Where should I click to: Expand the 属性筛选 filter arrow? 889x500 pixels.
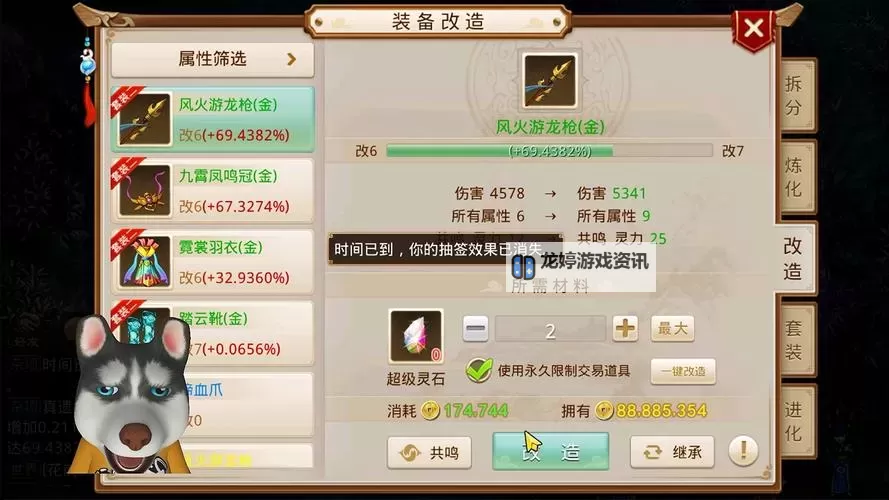pyautogui.click(x=291, y=59)
